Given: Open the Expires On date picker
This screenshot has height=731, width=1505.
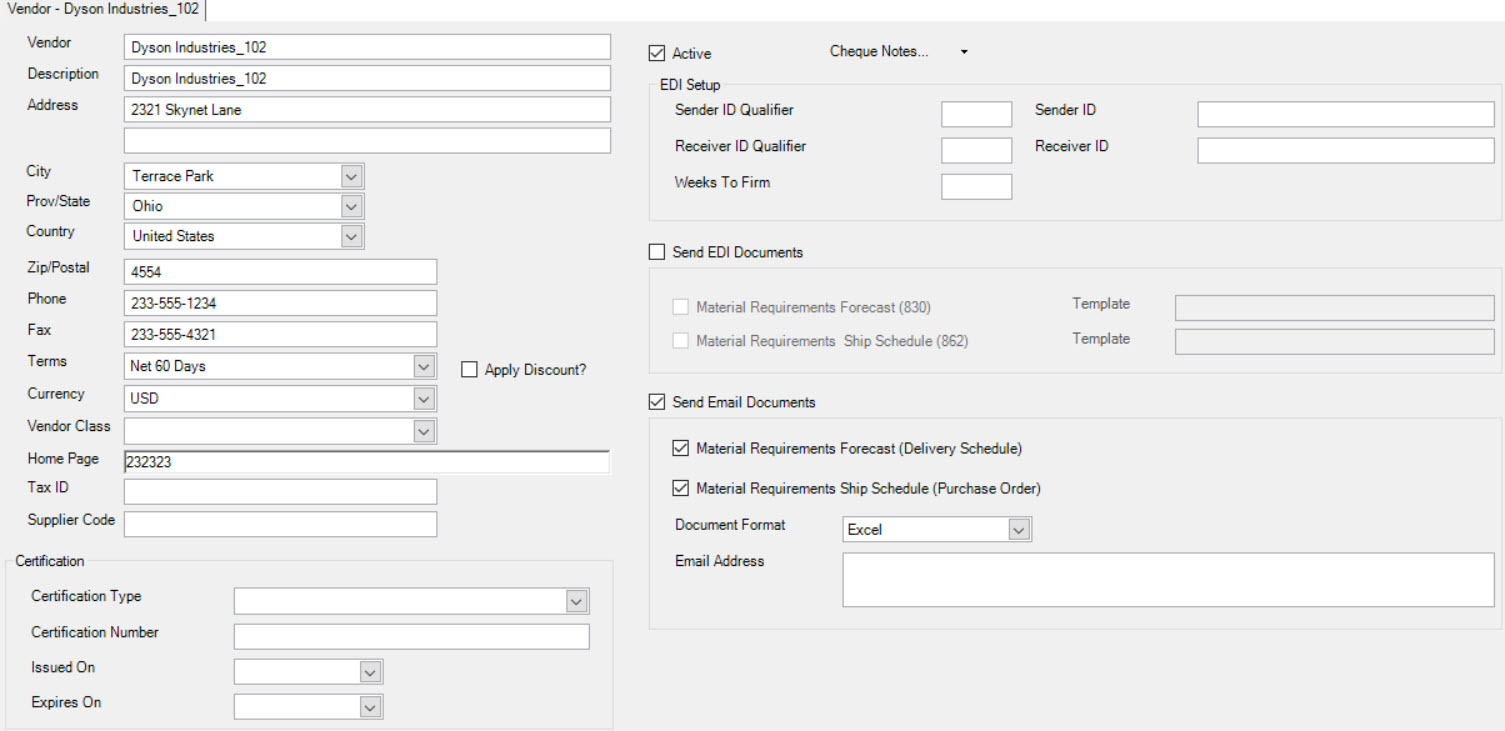Looking at the screenshot, I should pos(370,707).
